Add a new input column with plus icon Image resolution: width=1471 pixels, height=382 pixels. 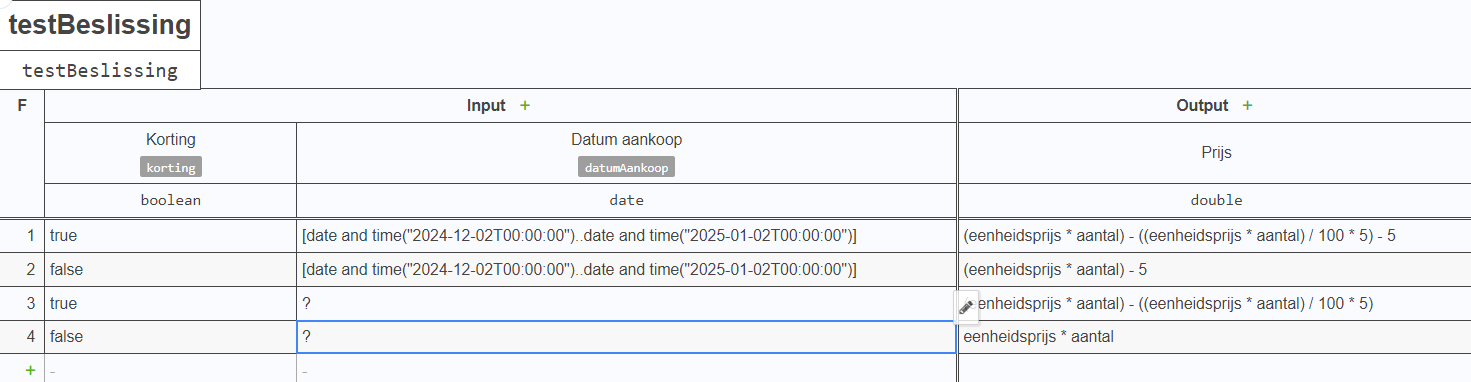tap(525, 106)
